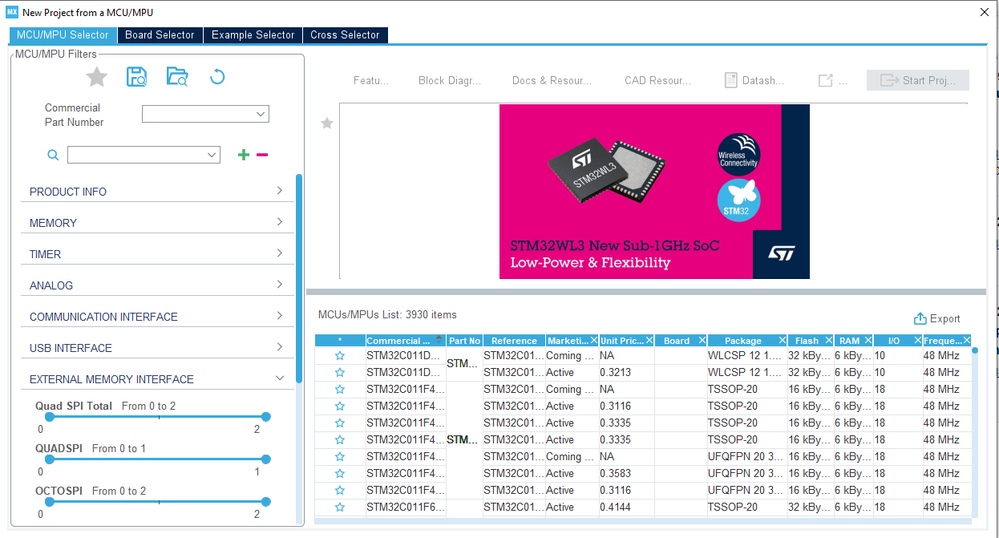Open Docs & Resources
This screenshot has height=538, width=999.
pos(552,80)
